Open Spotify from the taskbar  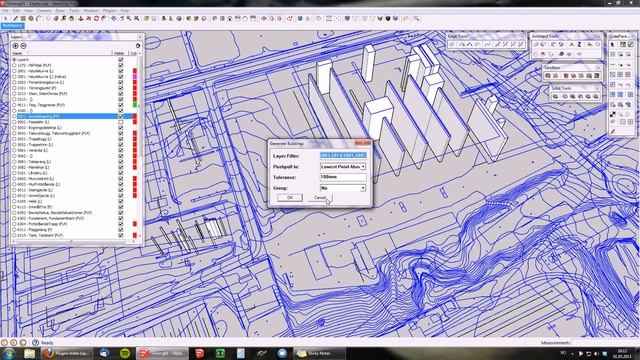coord(125,353)
